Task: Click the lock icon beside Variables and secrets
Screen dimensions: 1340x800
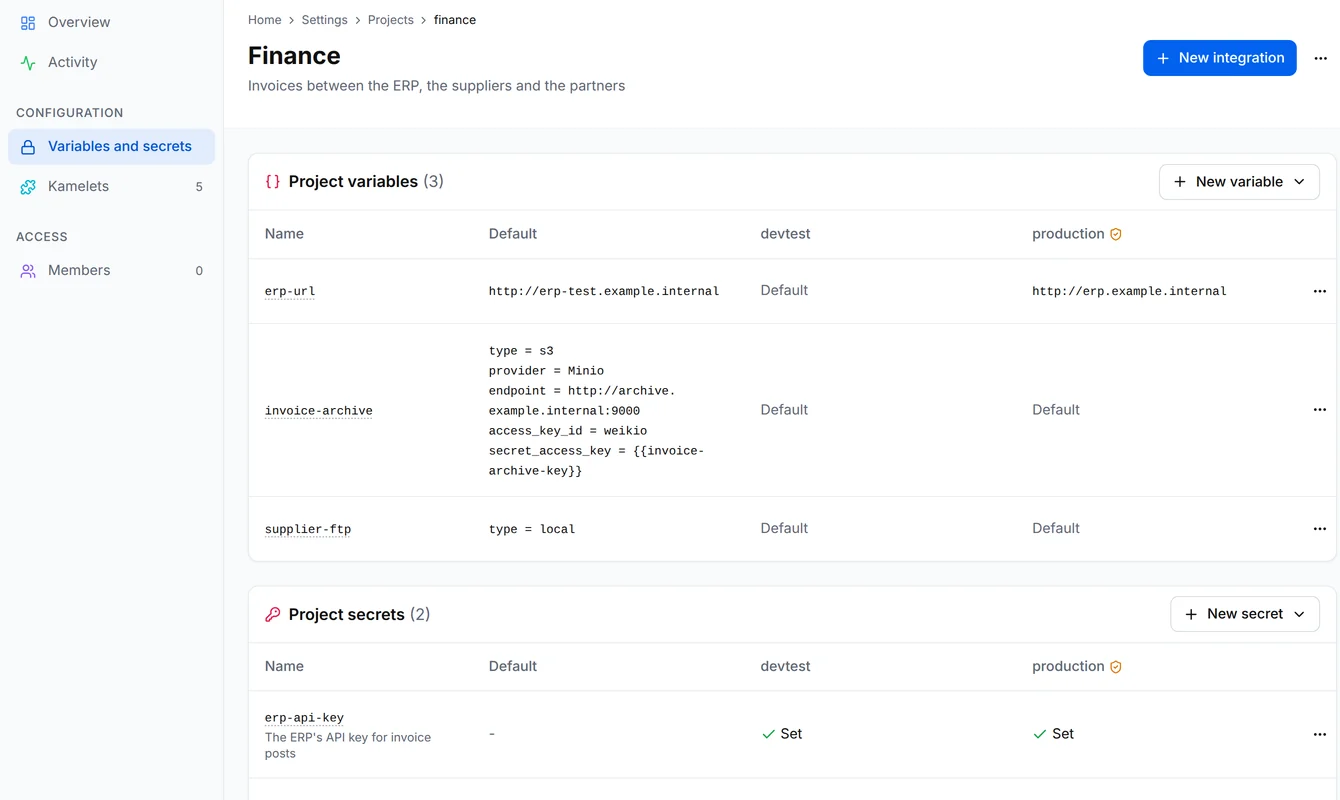Action: coord(28,146)
